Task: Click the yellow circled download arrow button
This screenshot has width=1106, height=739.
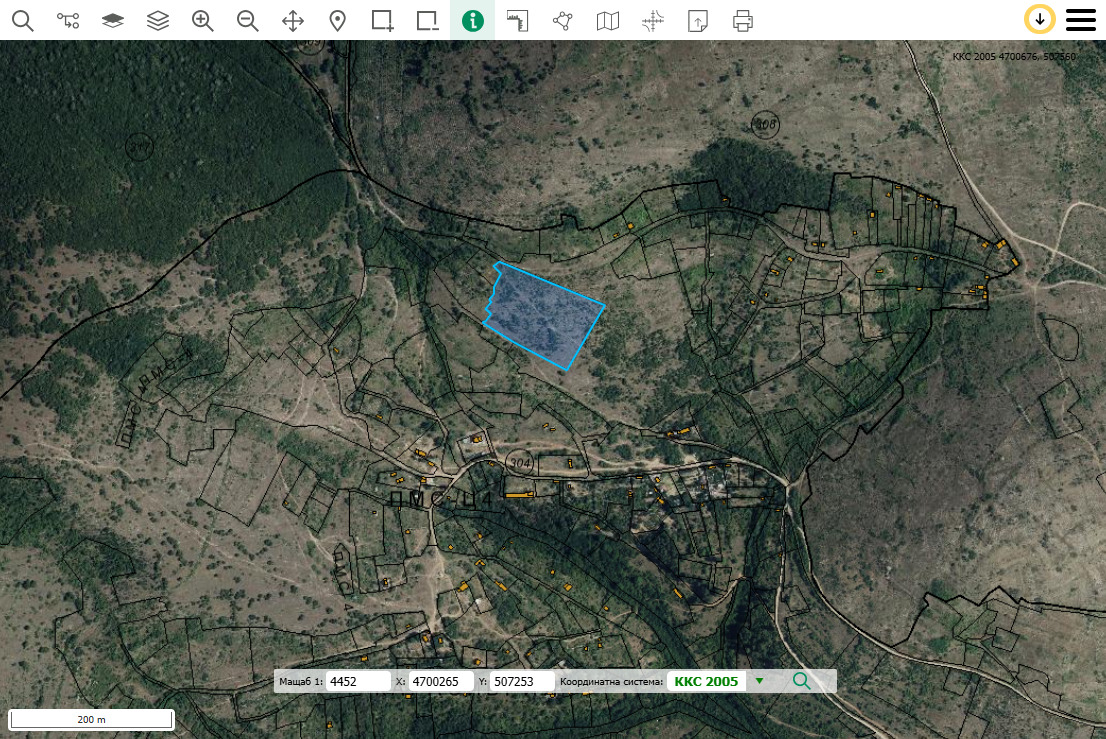Action: coord(1040,20)
